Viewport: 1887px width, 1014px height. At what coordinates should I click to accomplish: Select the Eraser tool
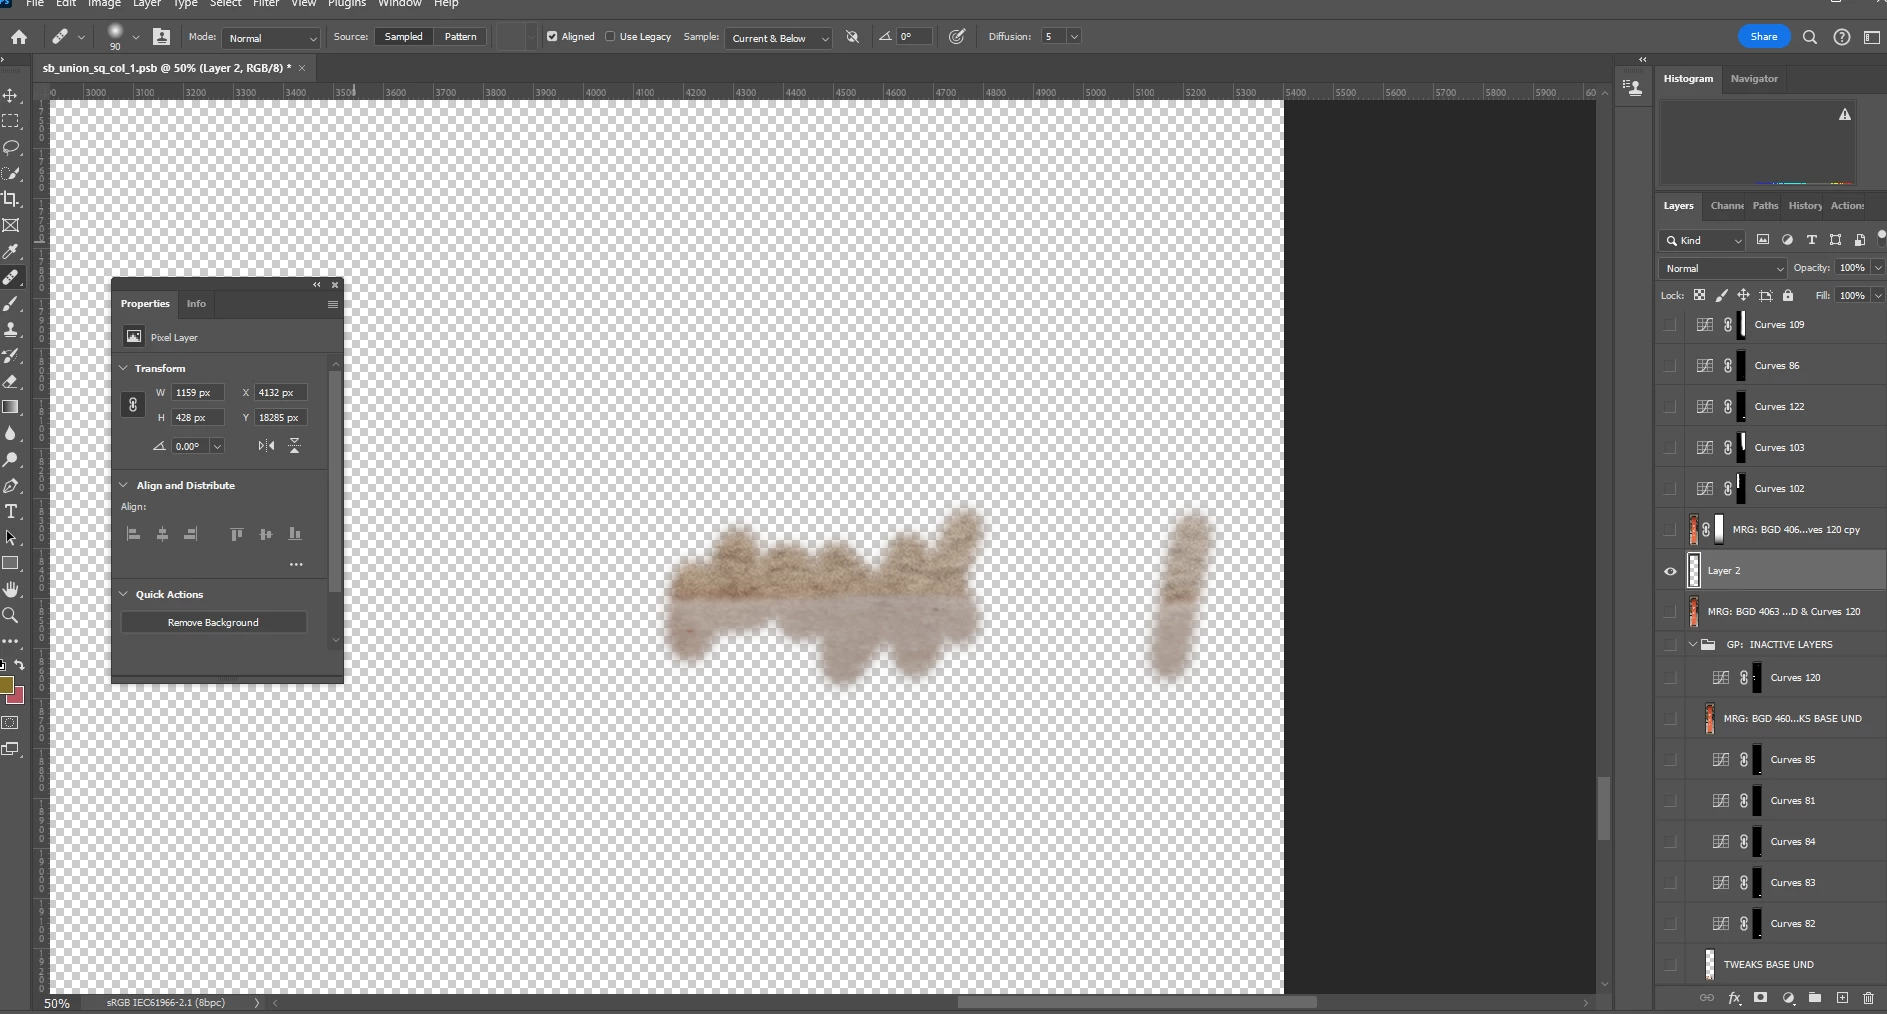coord(11,381)
